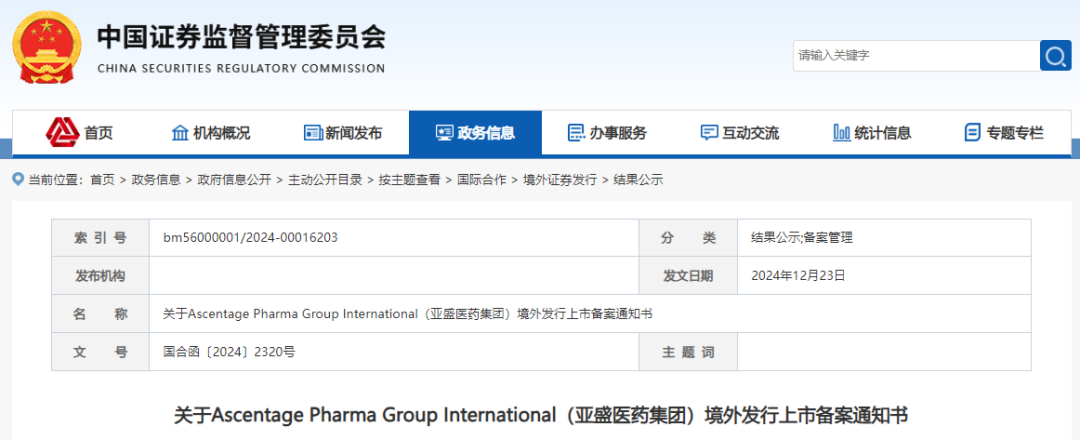Open the 专题专栏 navigation tab
This screenshot has width=1080, height=440.
1004,133
